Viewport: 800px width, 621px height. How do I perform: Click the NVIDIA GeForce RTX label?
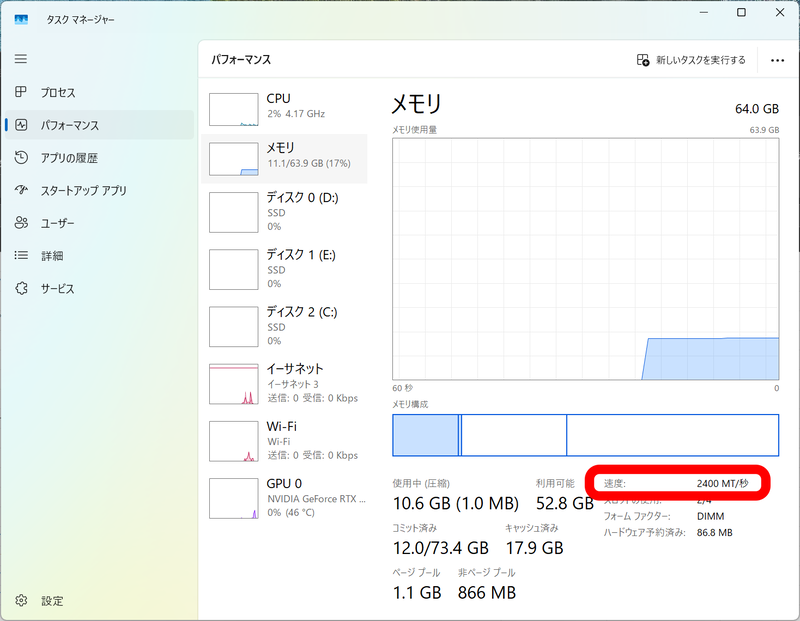tap(316, 499)
